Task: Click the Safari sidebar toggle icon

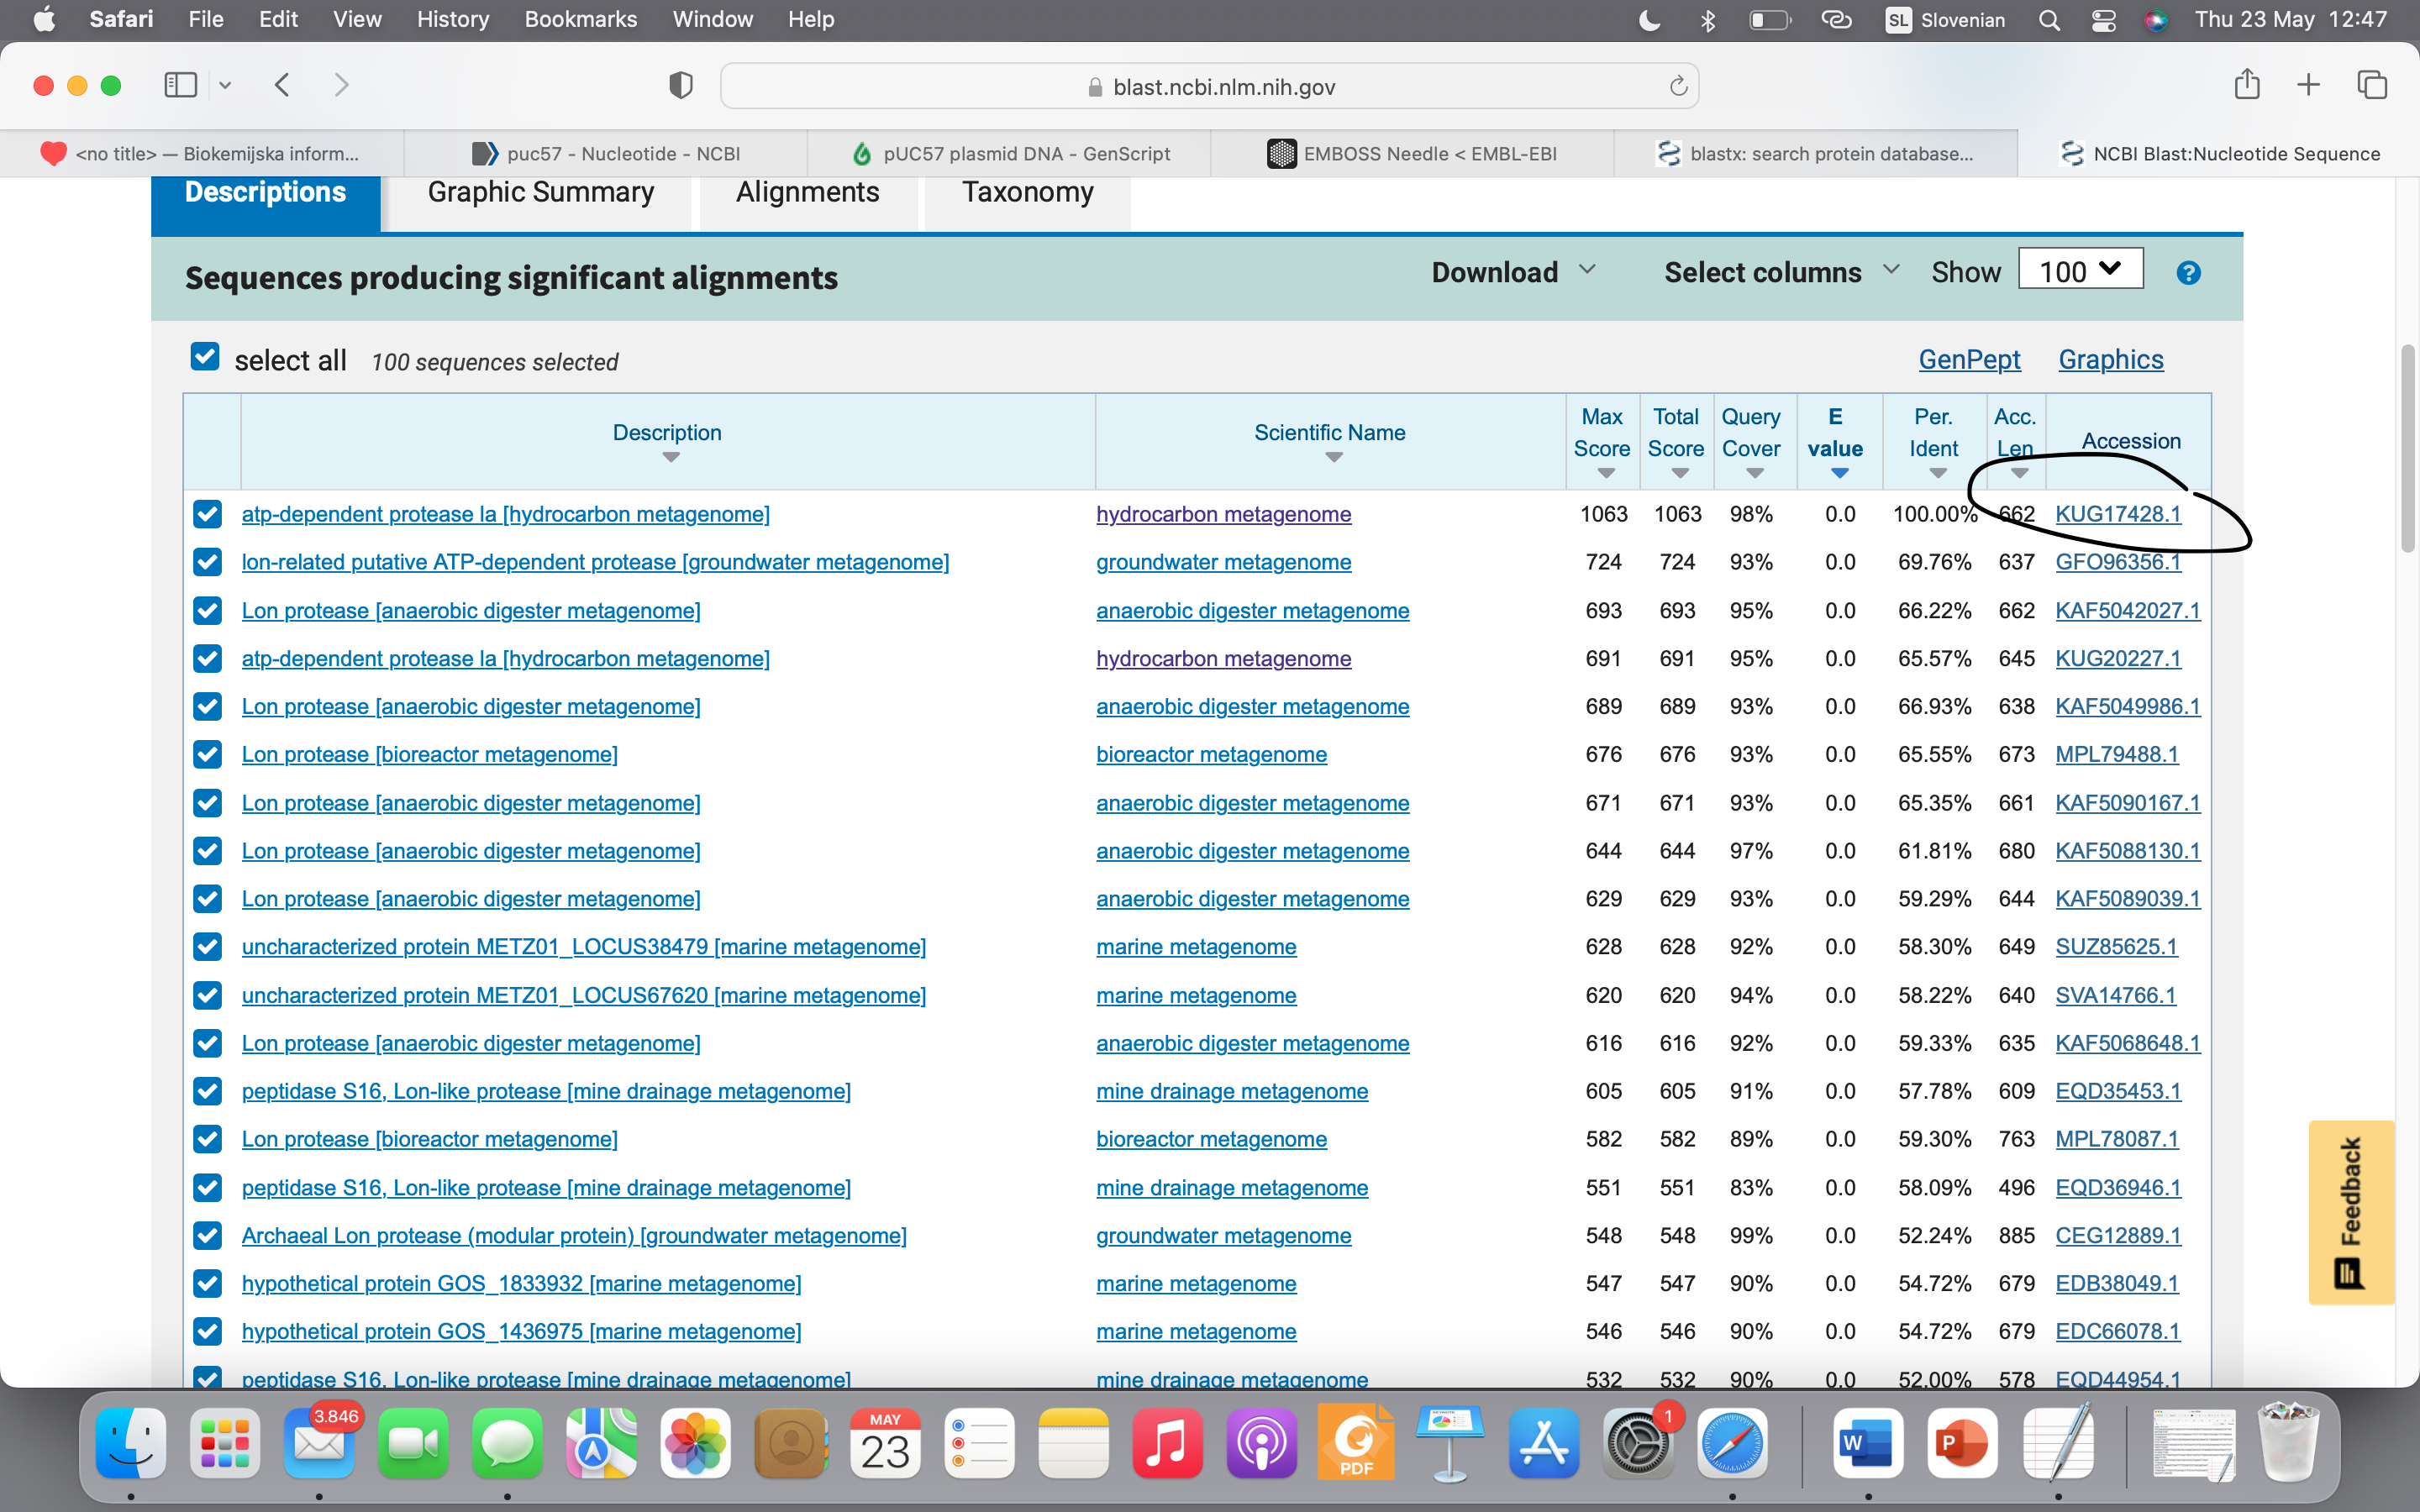Action: tap(180, 85)
